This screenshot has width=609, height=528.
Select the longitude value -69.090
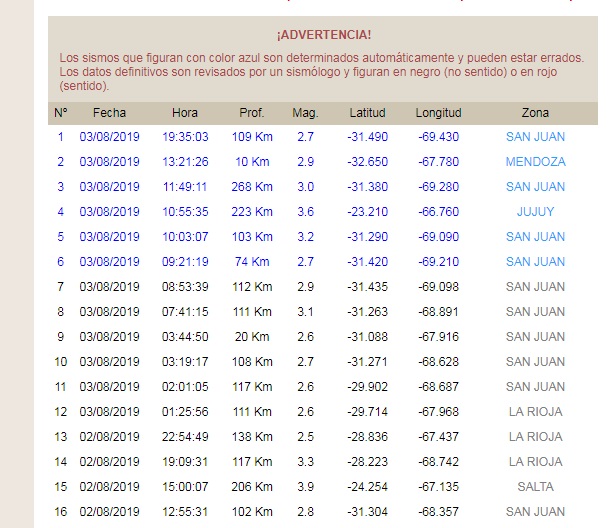click(438, 237)
